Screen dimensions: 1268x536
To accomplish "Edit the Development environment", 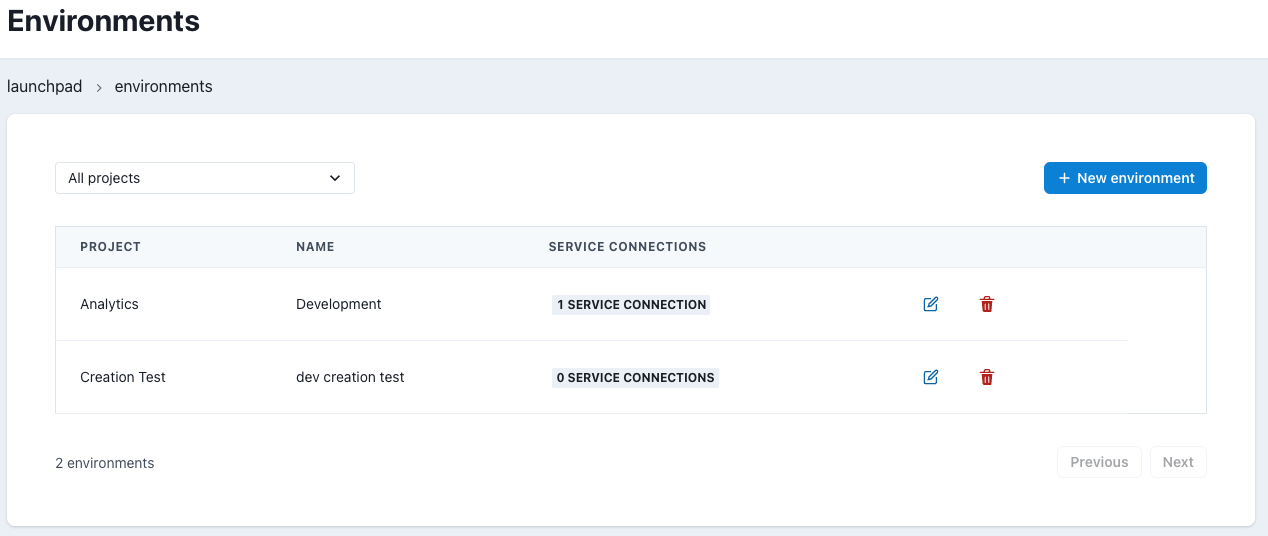I will tap(931, 304).
